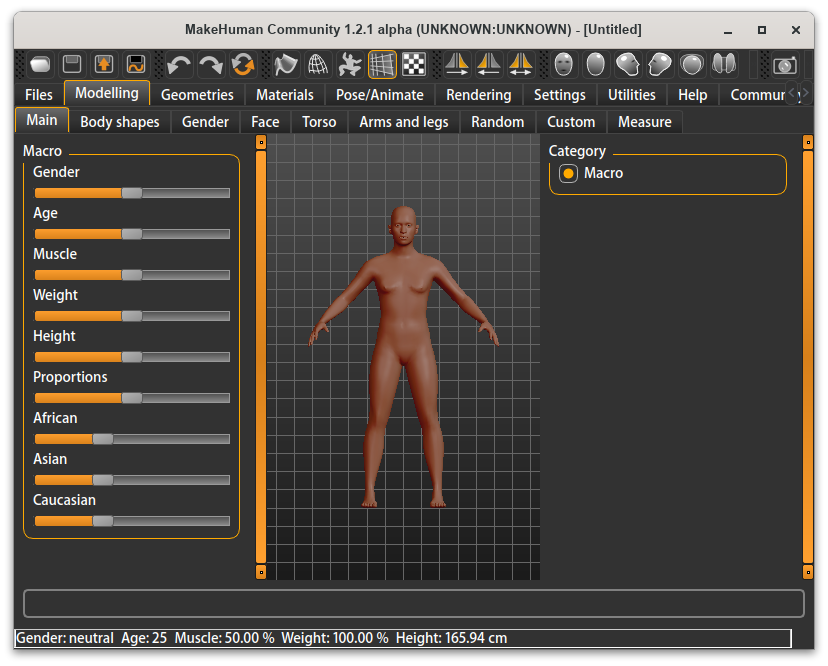Click the Save floppy disk icon

[x=72, y=65]
